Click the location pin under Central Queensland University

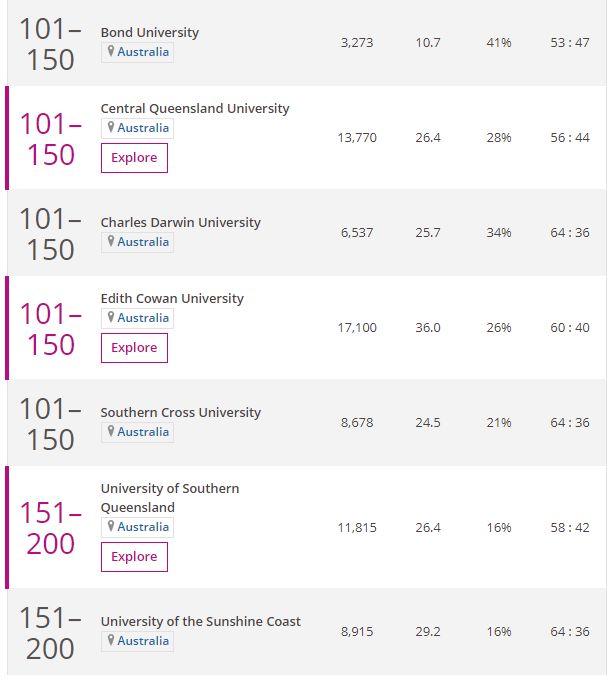coord(111,127)
